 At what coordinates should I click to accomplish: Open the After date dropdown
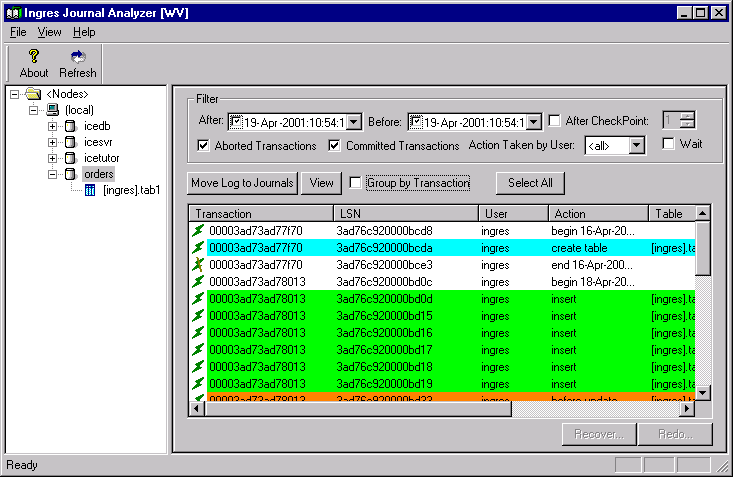(353, 122)
